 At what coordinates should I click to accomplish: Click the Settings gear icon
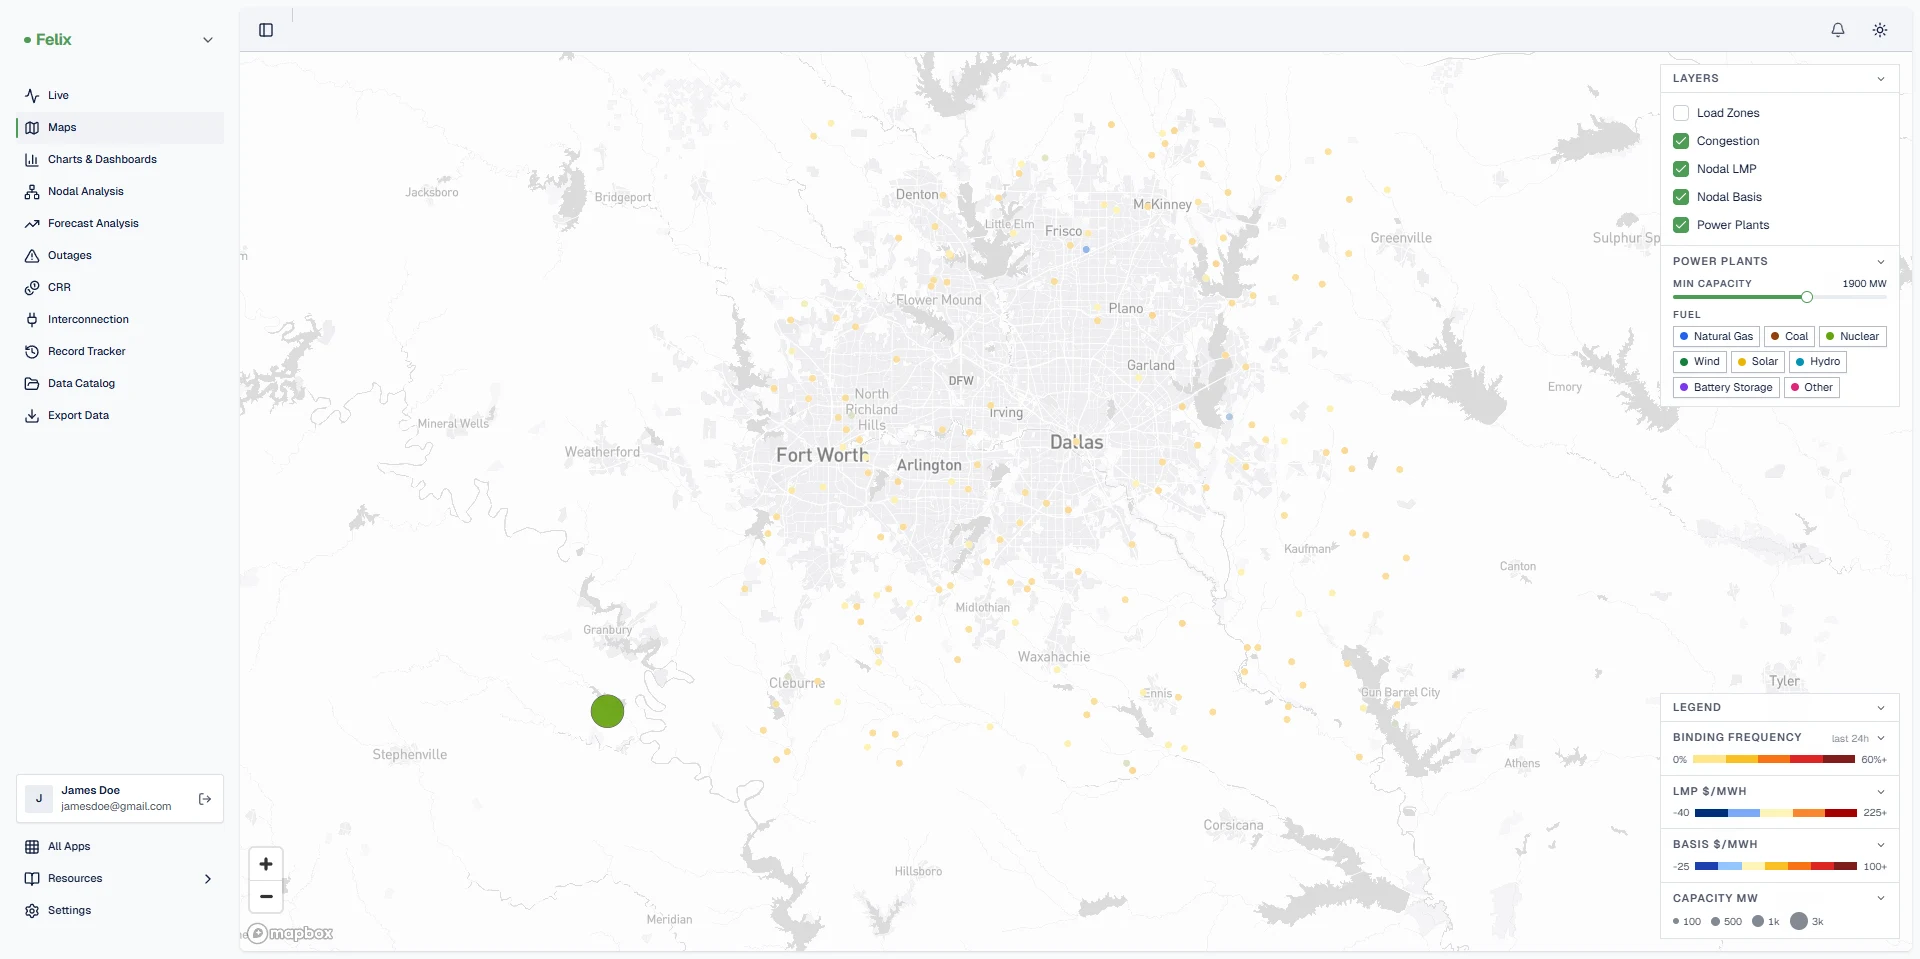click(x=32, y=911)
